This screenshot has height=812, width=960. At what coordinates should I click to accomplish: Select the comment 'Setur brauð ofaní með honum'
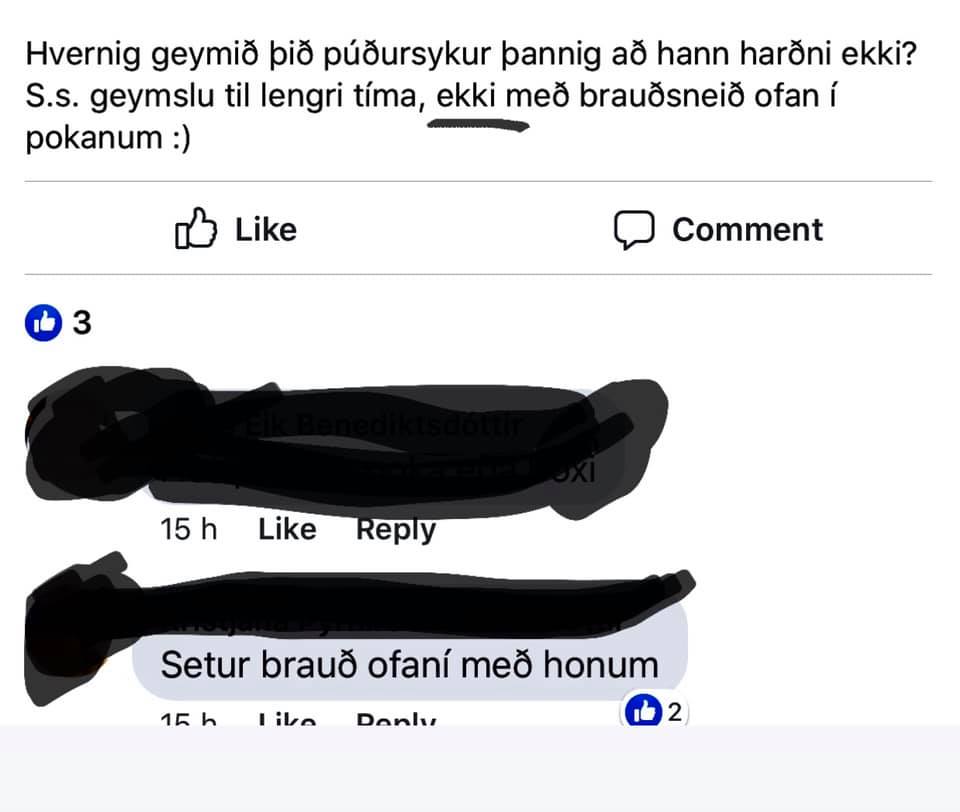point(409,665)
